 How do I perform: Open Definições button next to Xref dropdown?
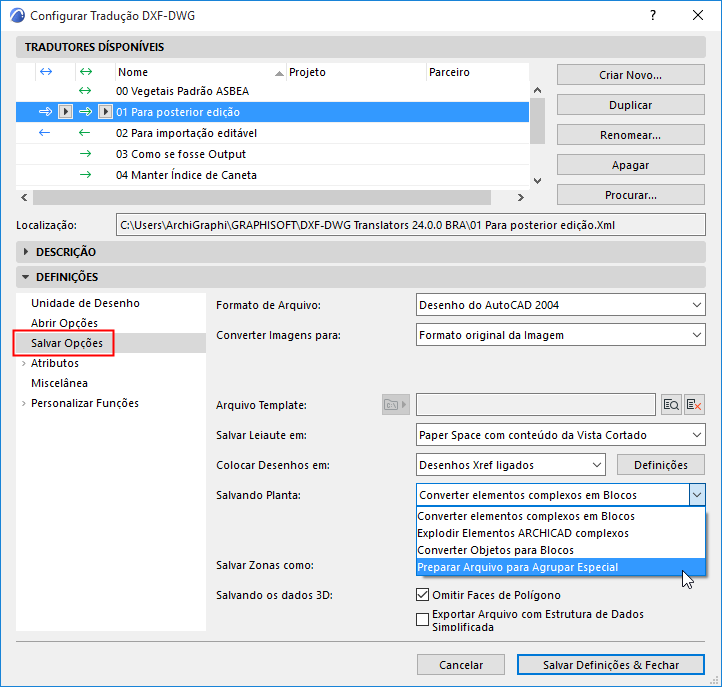661,465
